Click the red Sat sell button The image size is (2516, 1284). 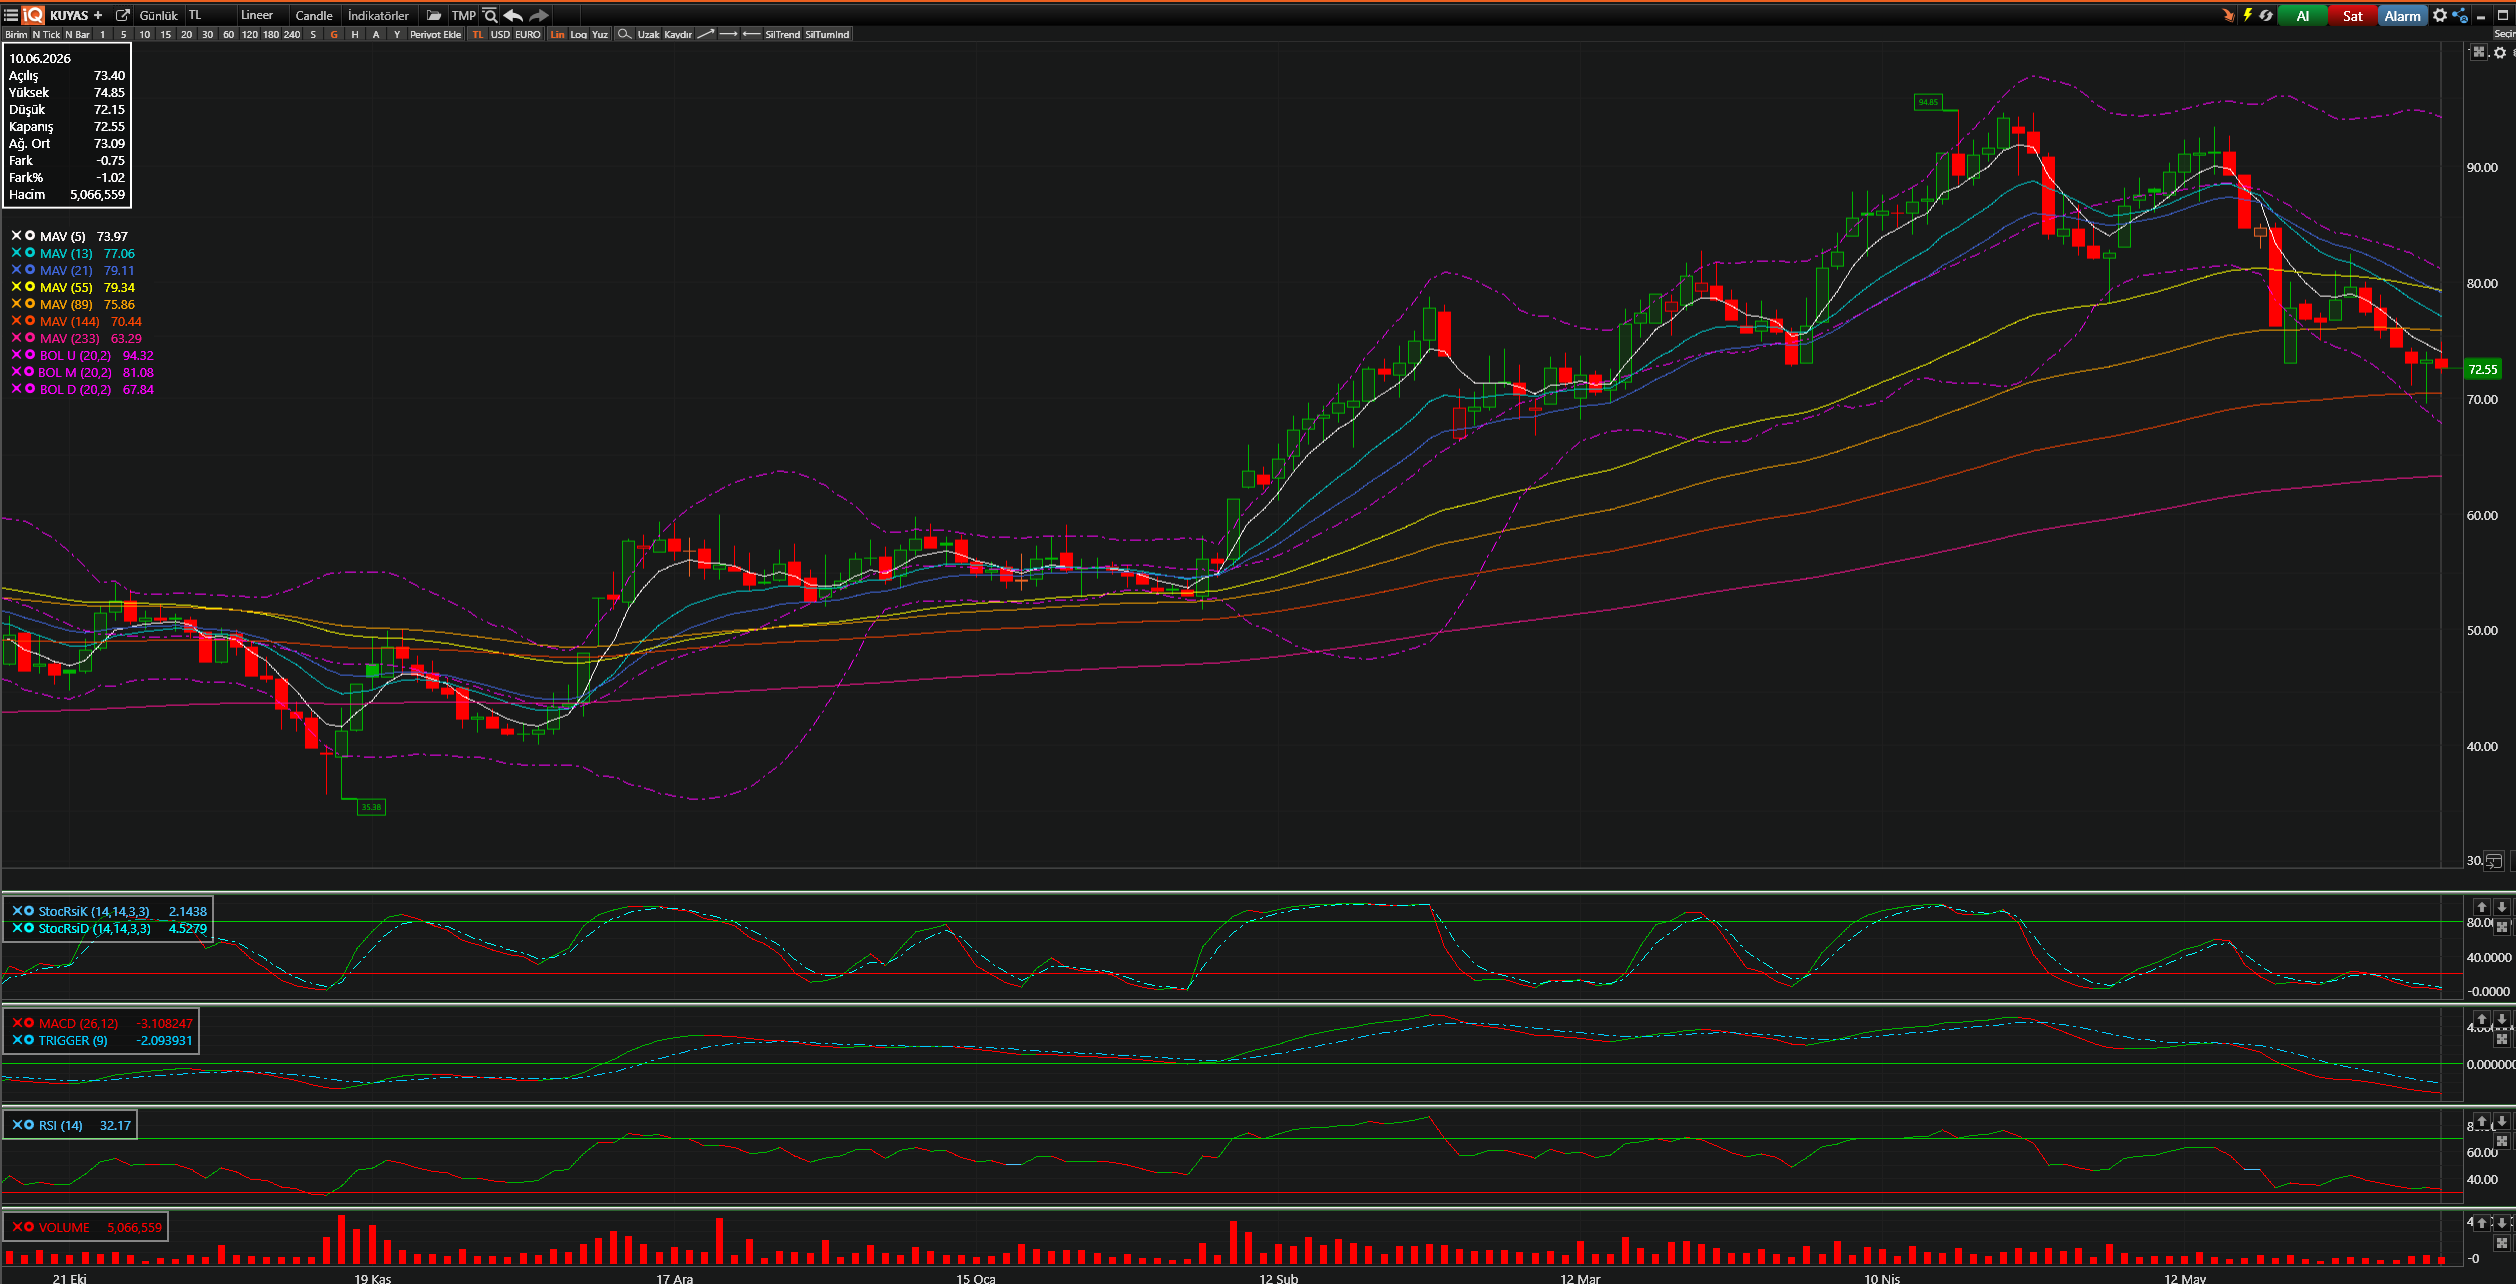(2352, 15)
